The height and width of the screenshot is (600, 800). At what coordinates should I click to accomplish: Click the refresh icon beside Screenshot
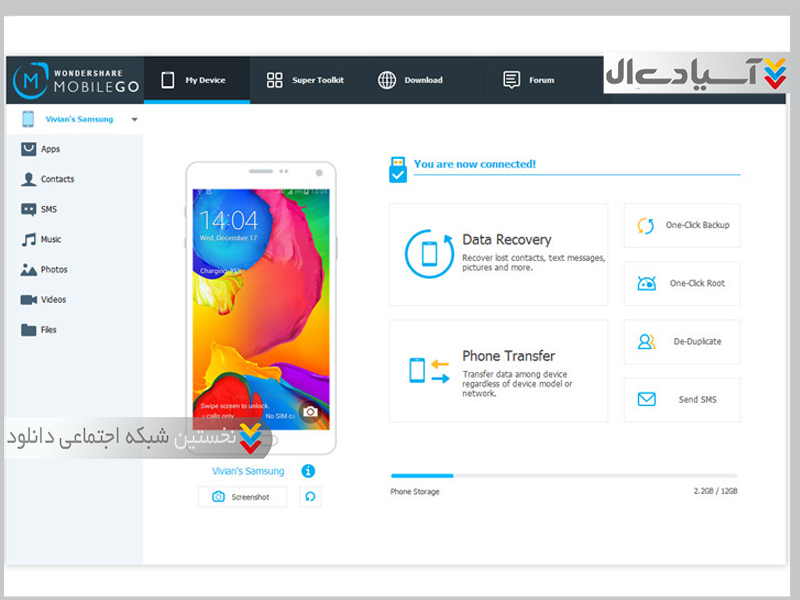(x=310, y=497)
